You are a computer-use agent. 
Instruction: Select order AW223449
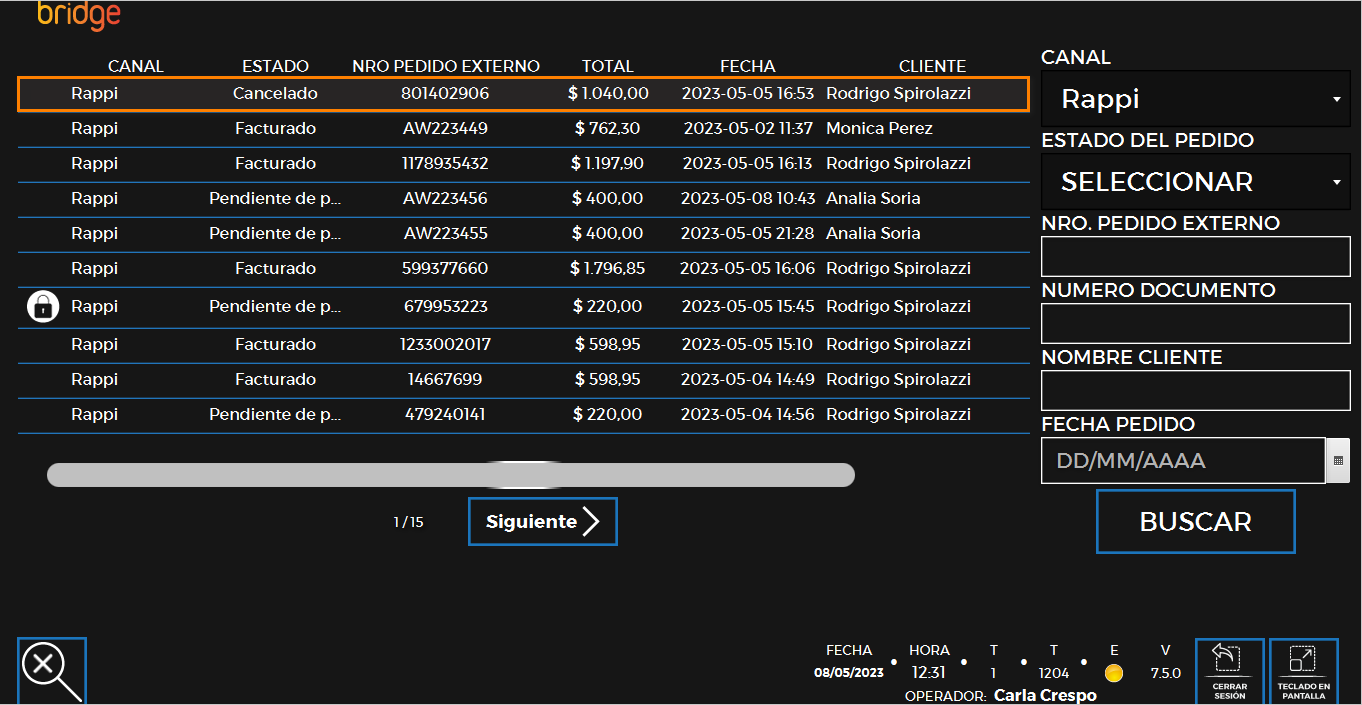[x=446, y=128]
